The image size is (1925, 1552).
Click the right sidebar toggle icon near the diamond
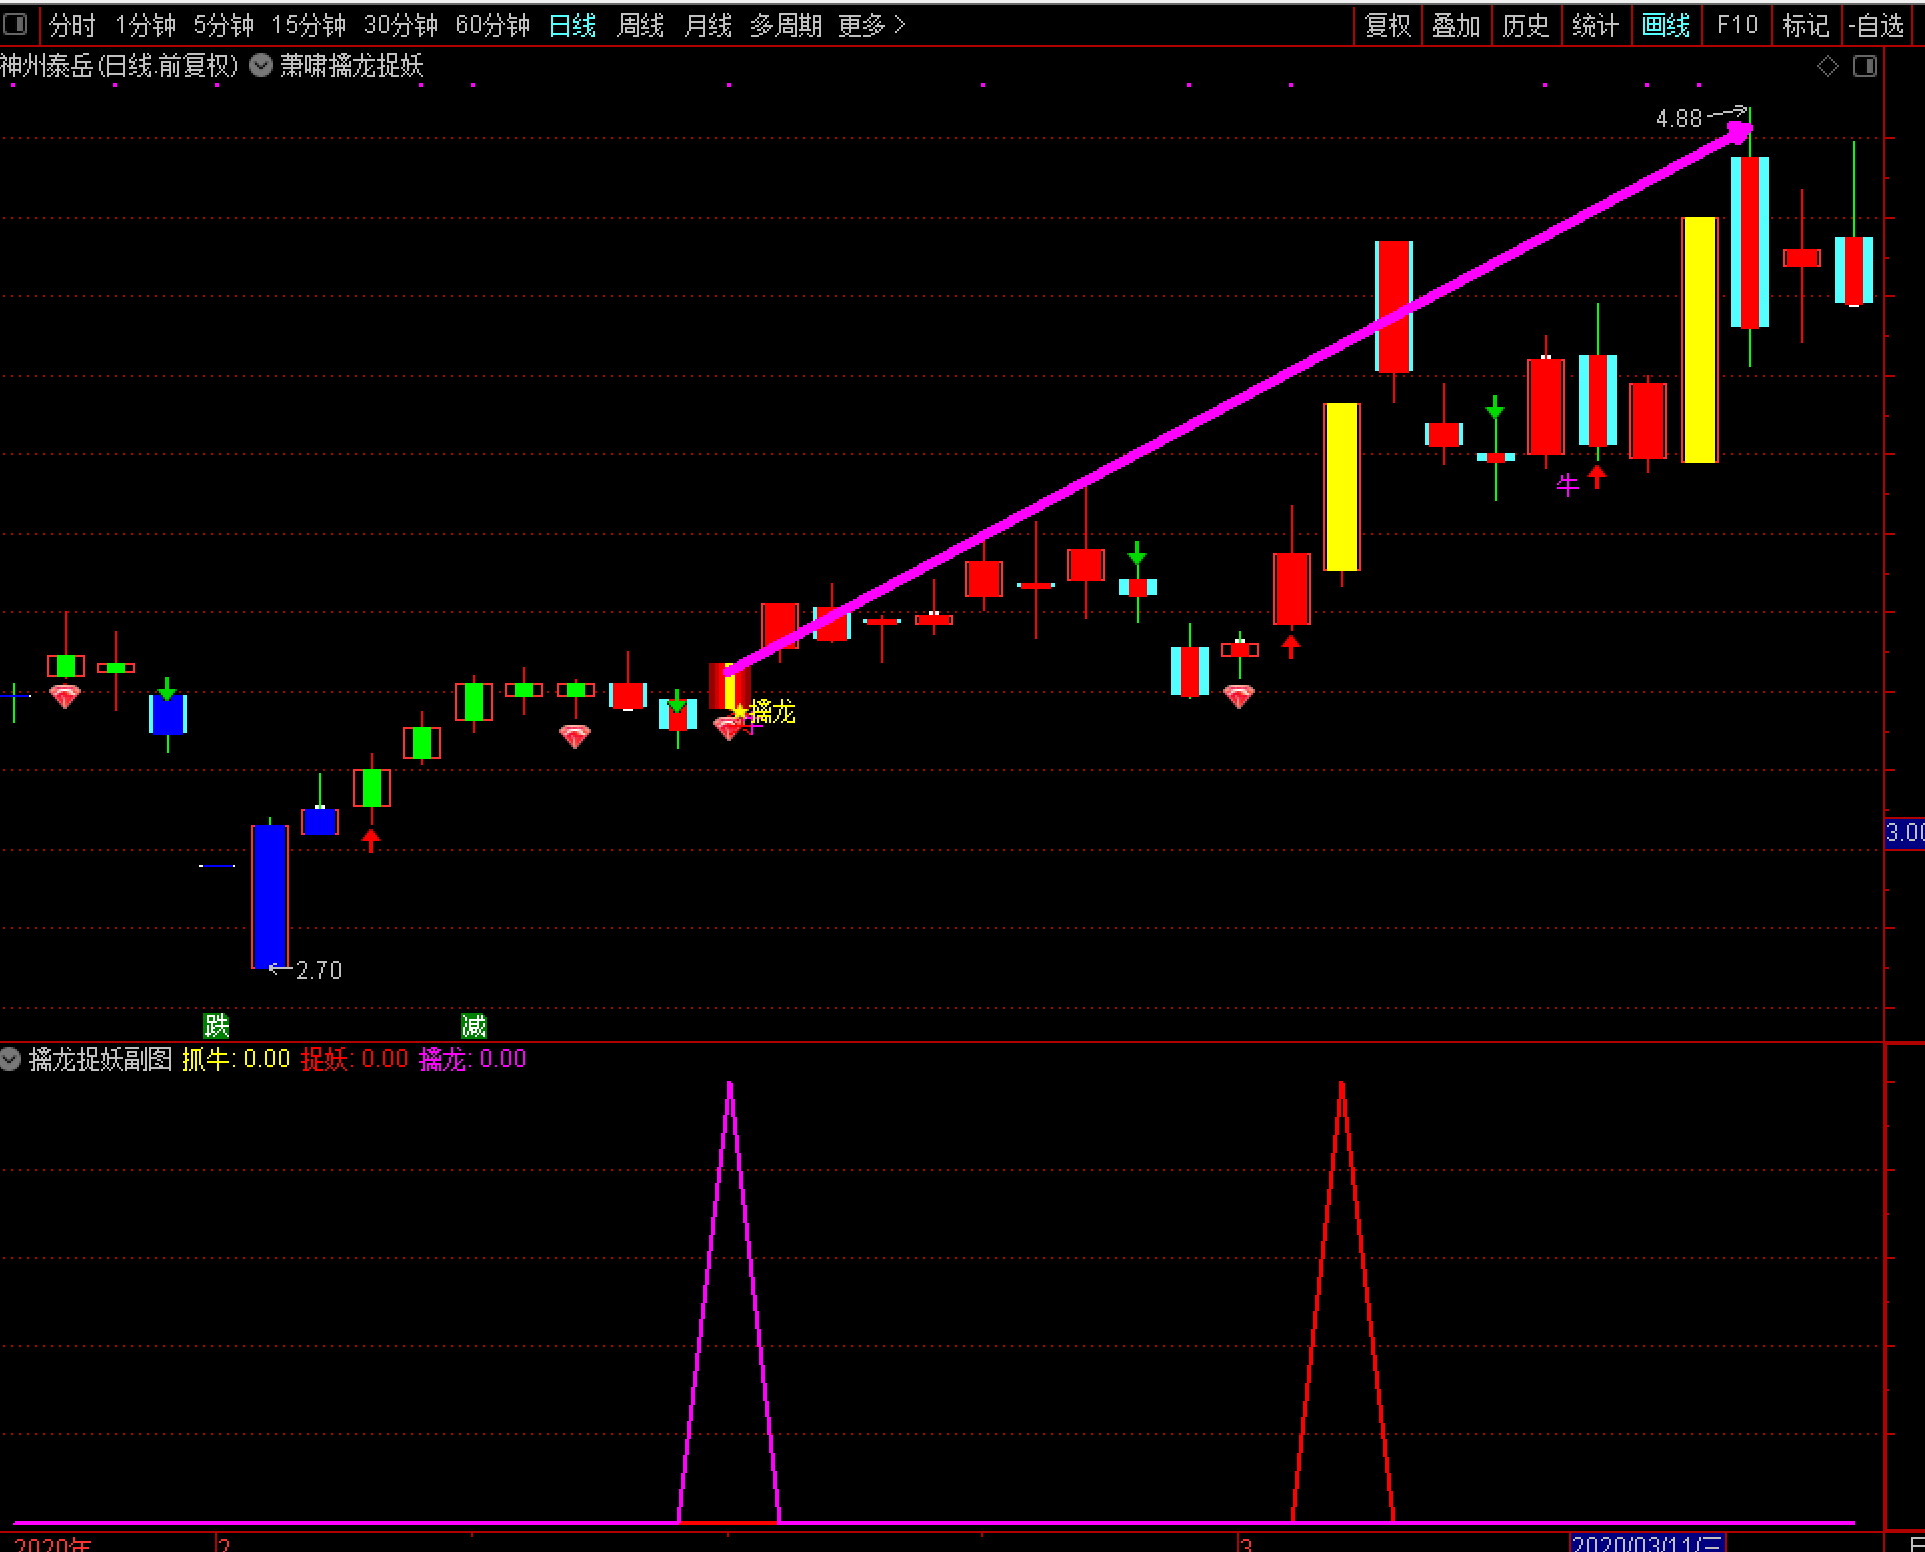1864,66
